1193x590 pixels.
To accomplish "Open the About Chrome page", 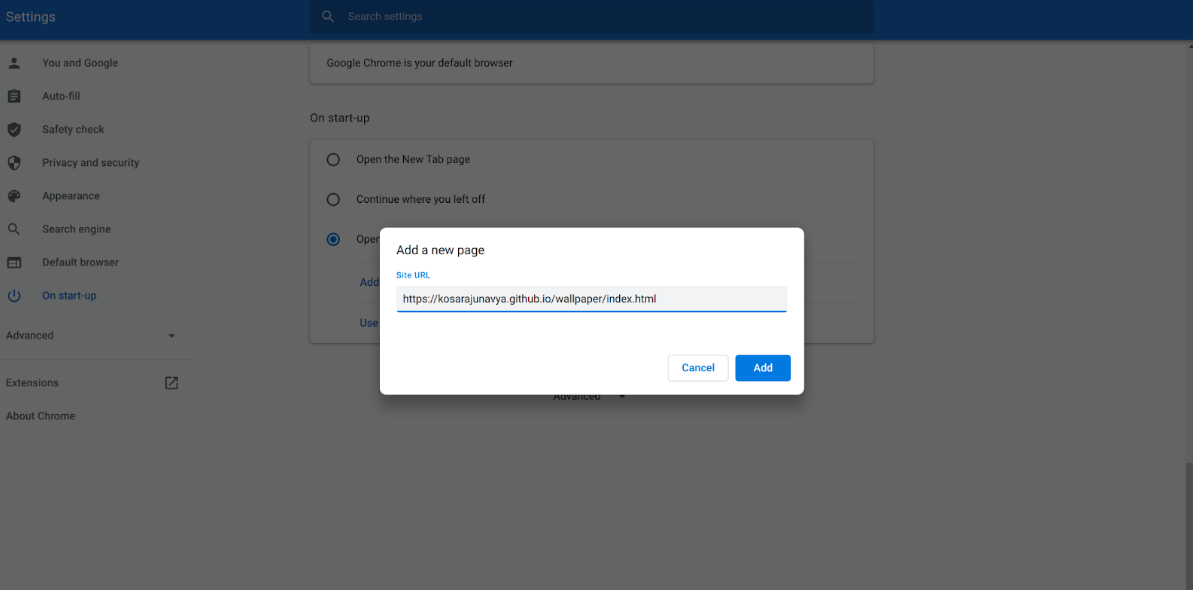I will pos(40,416).
